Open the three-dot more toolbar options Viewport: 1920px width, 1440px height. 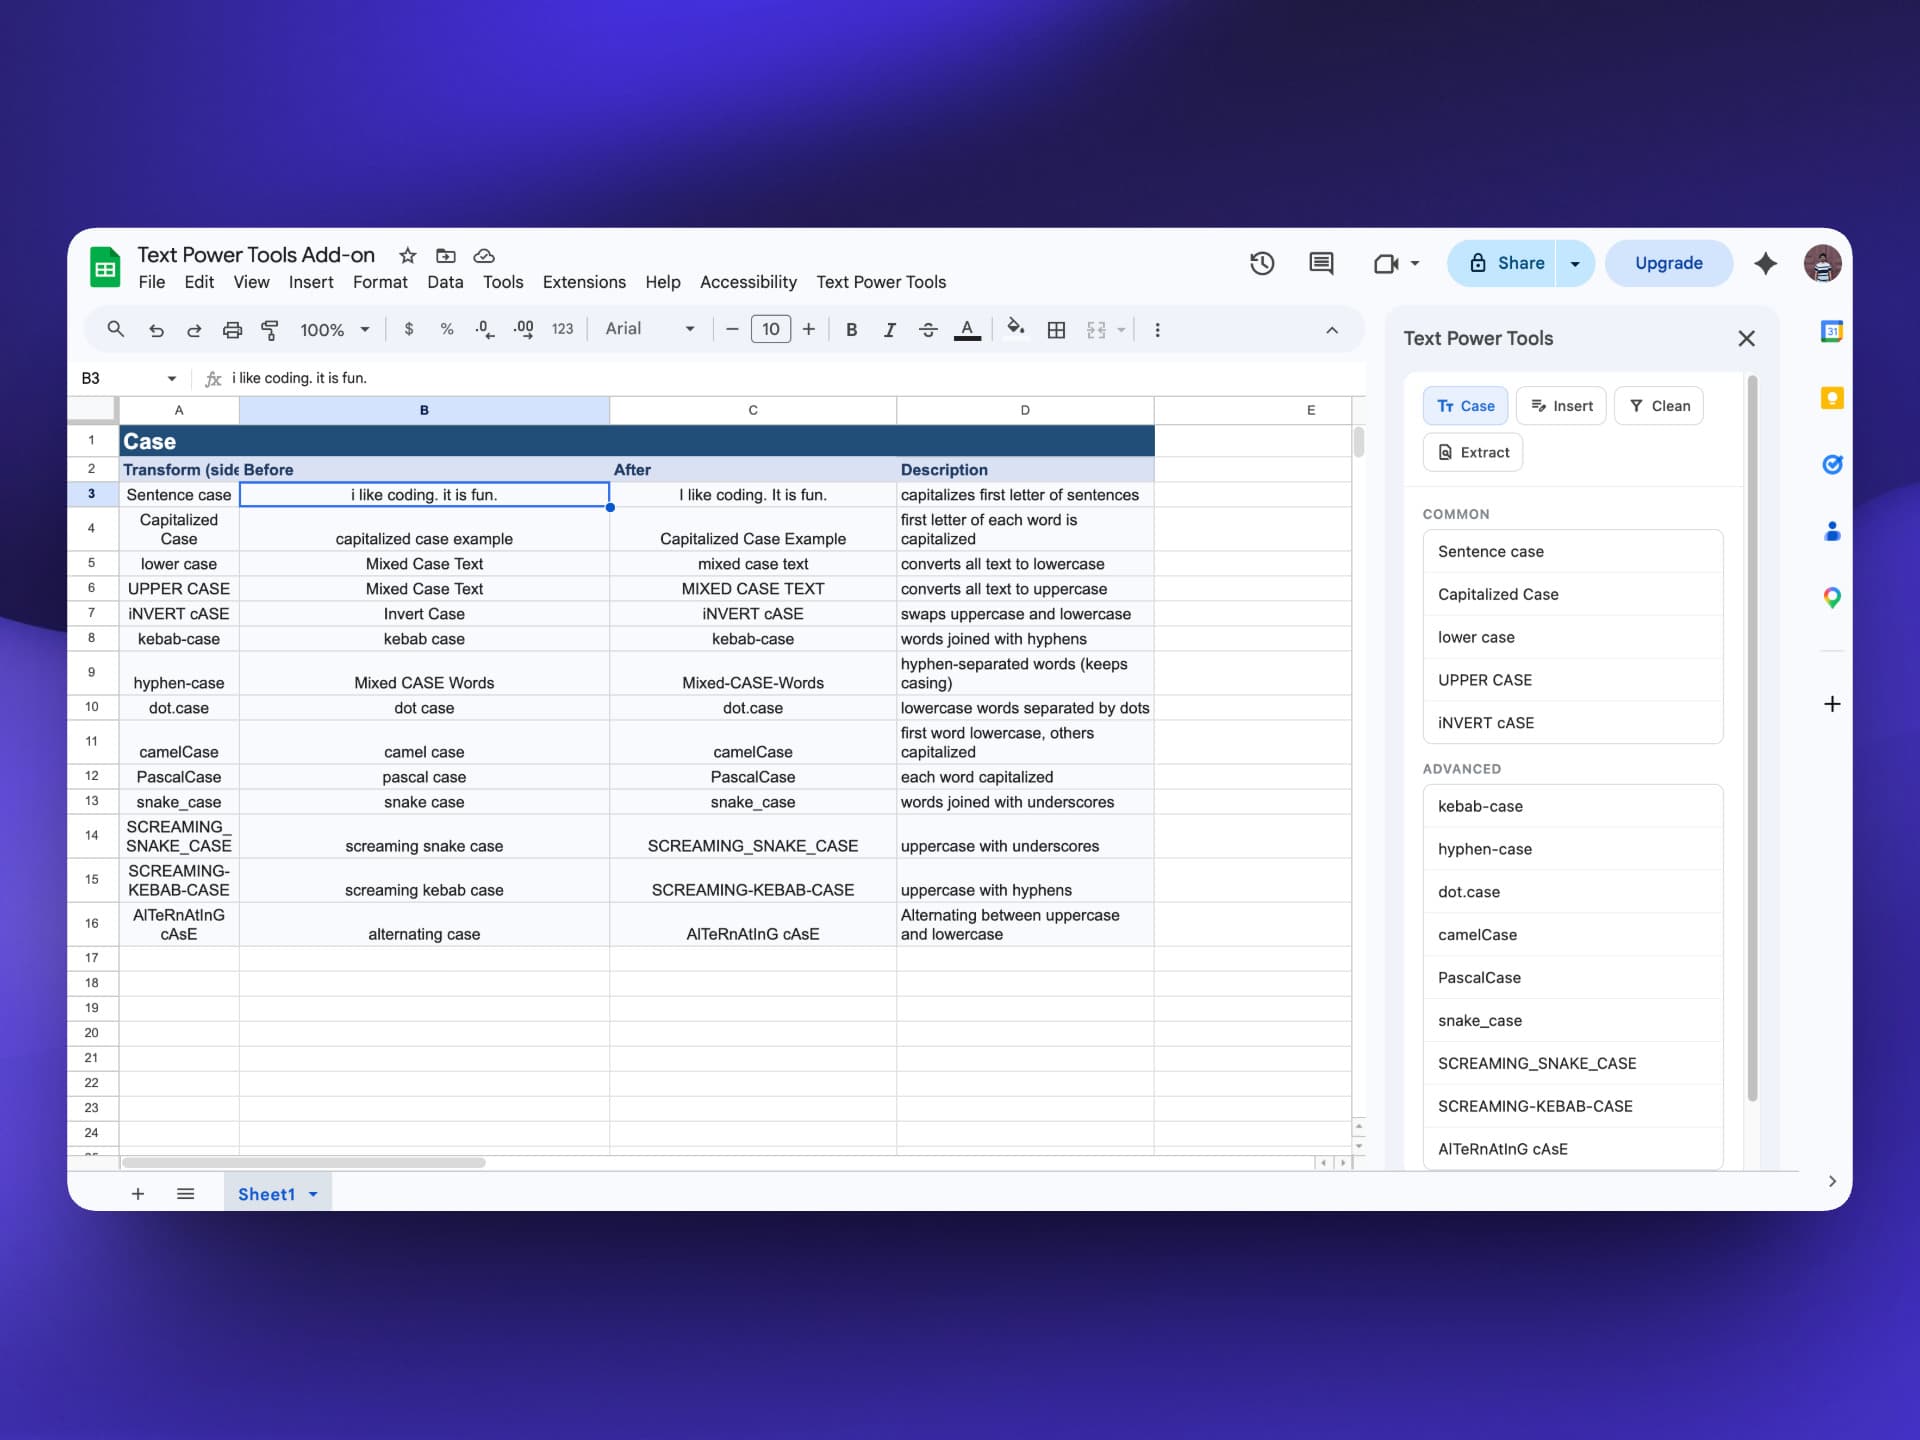coord(1157,330)
